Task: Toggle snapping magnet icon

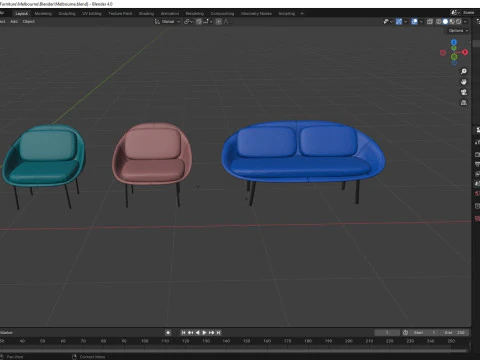Action: 199,22
